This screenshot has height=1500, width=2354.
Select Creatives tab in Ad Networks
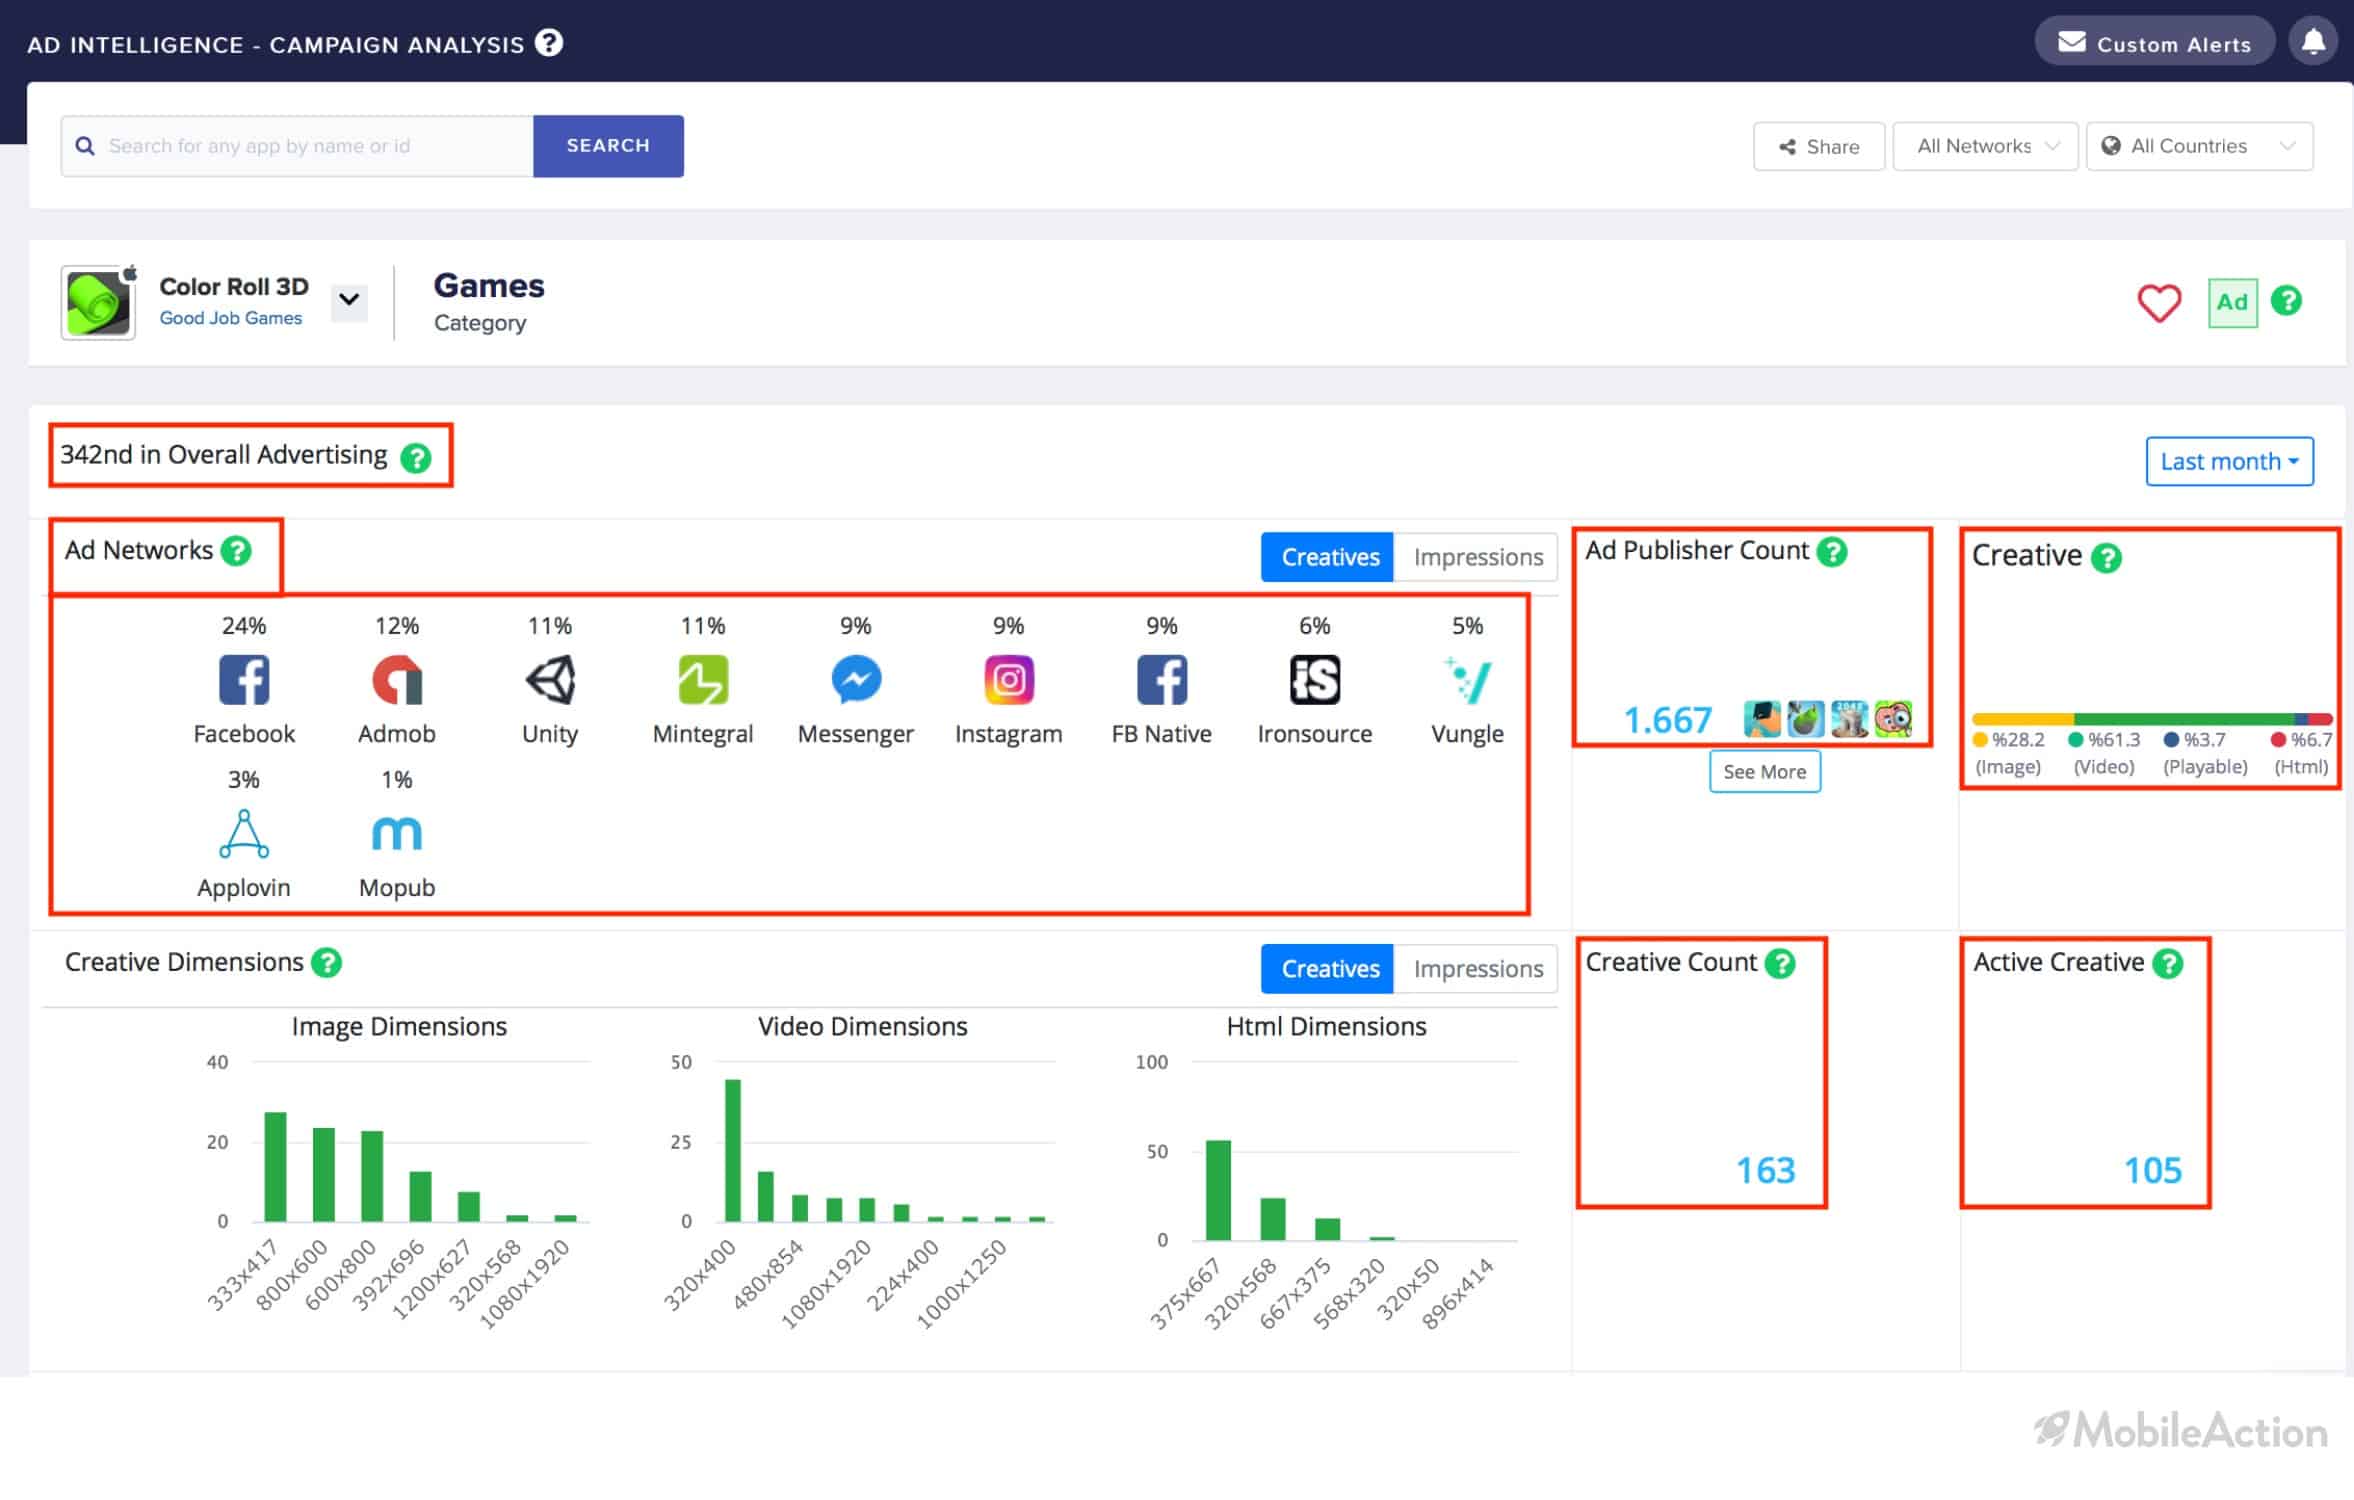(x=1328, y=557)
